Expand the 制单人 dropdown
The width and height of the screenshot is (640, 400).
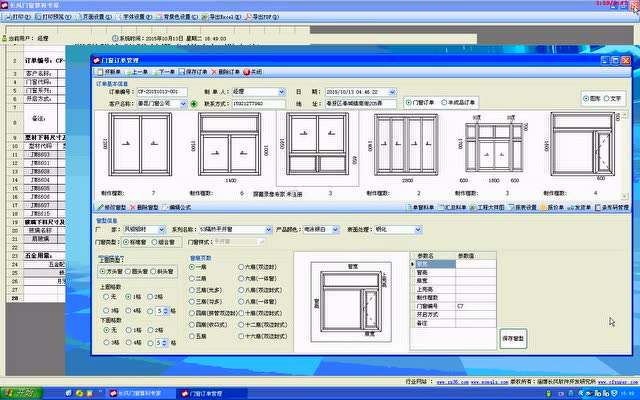click(282, 92)
